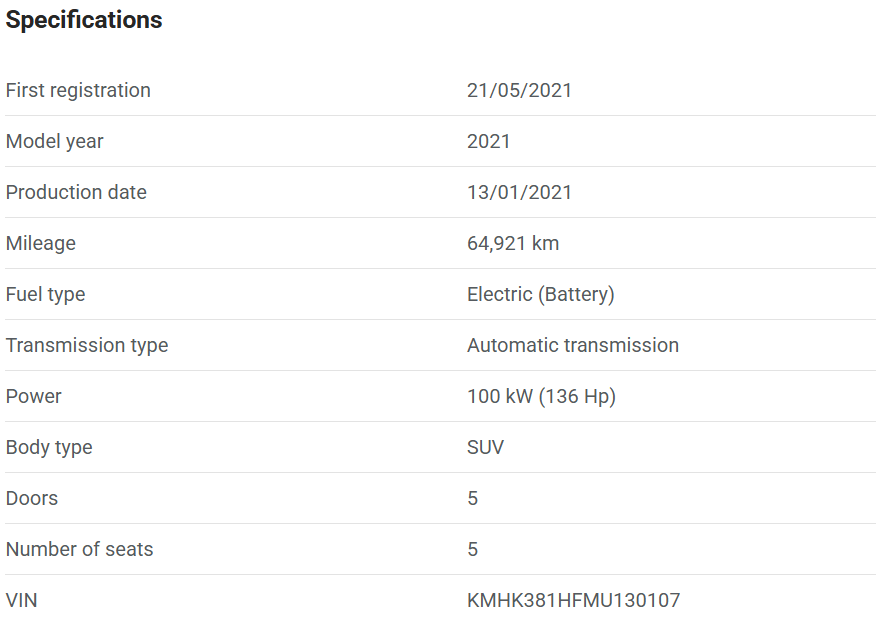Screen dimensions: 876x620
Task: Select the SUV body type value
Action: (485, 447)
